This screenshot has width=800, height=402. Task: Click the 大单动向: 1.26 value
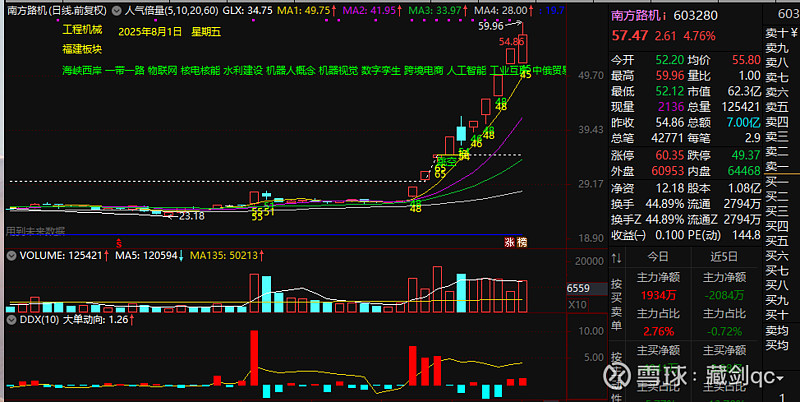point(98,320)
